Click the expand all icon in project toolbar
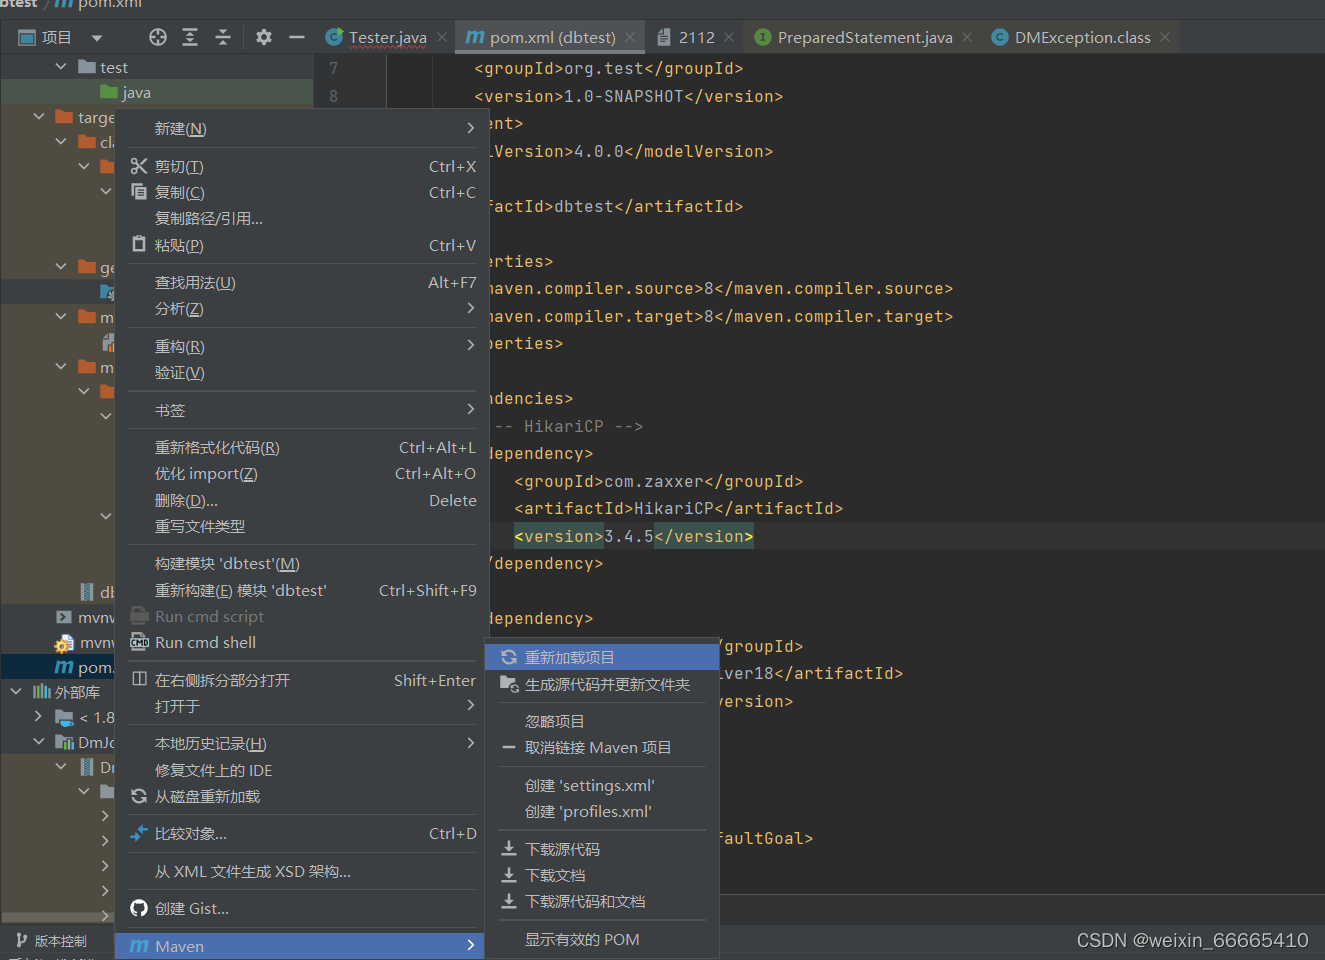Screen dimensions: 1325x960 coord(190,37)
